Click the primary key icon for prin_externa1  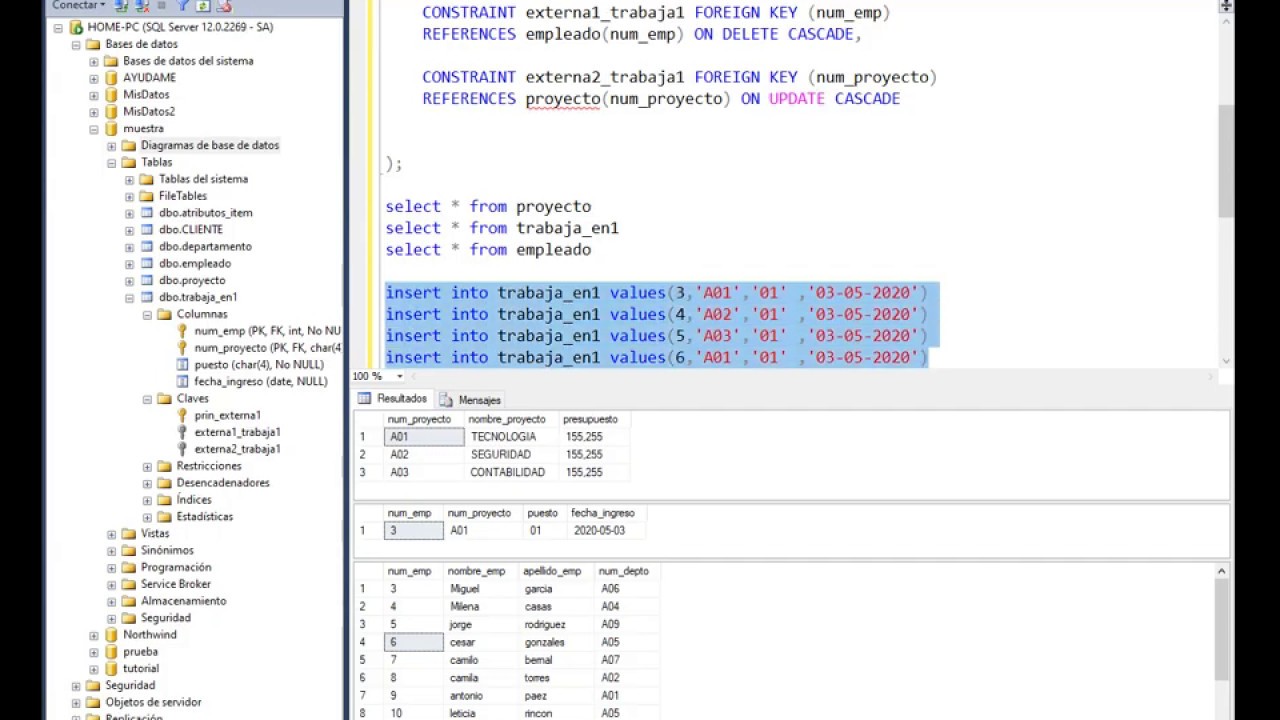(x=183, y=415)
